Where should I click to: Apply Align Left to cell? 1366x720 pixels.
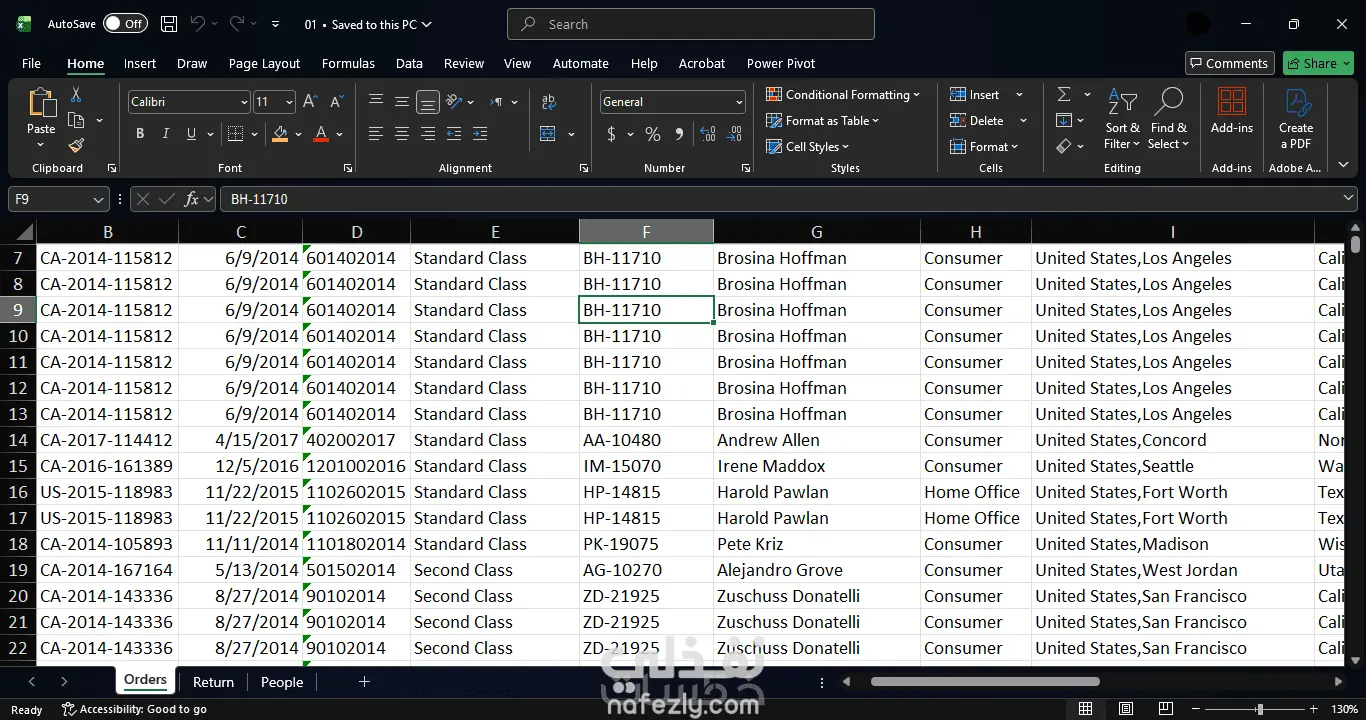[x=375, y=134]
